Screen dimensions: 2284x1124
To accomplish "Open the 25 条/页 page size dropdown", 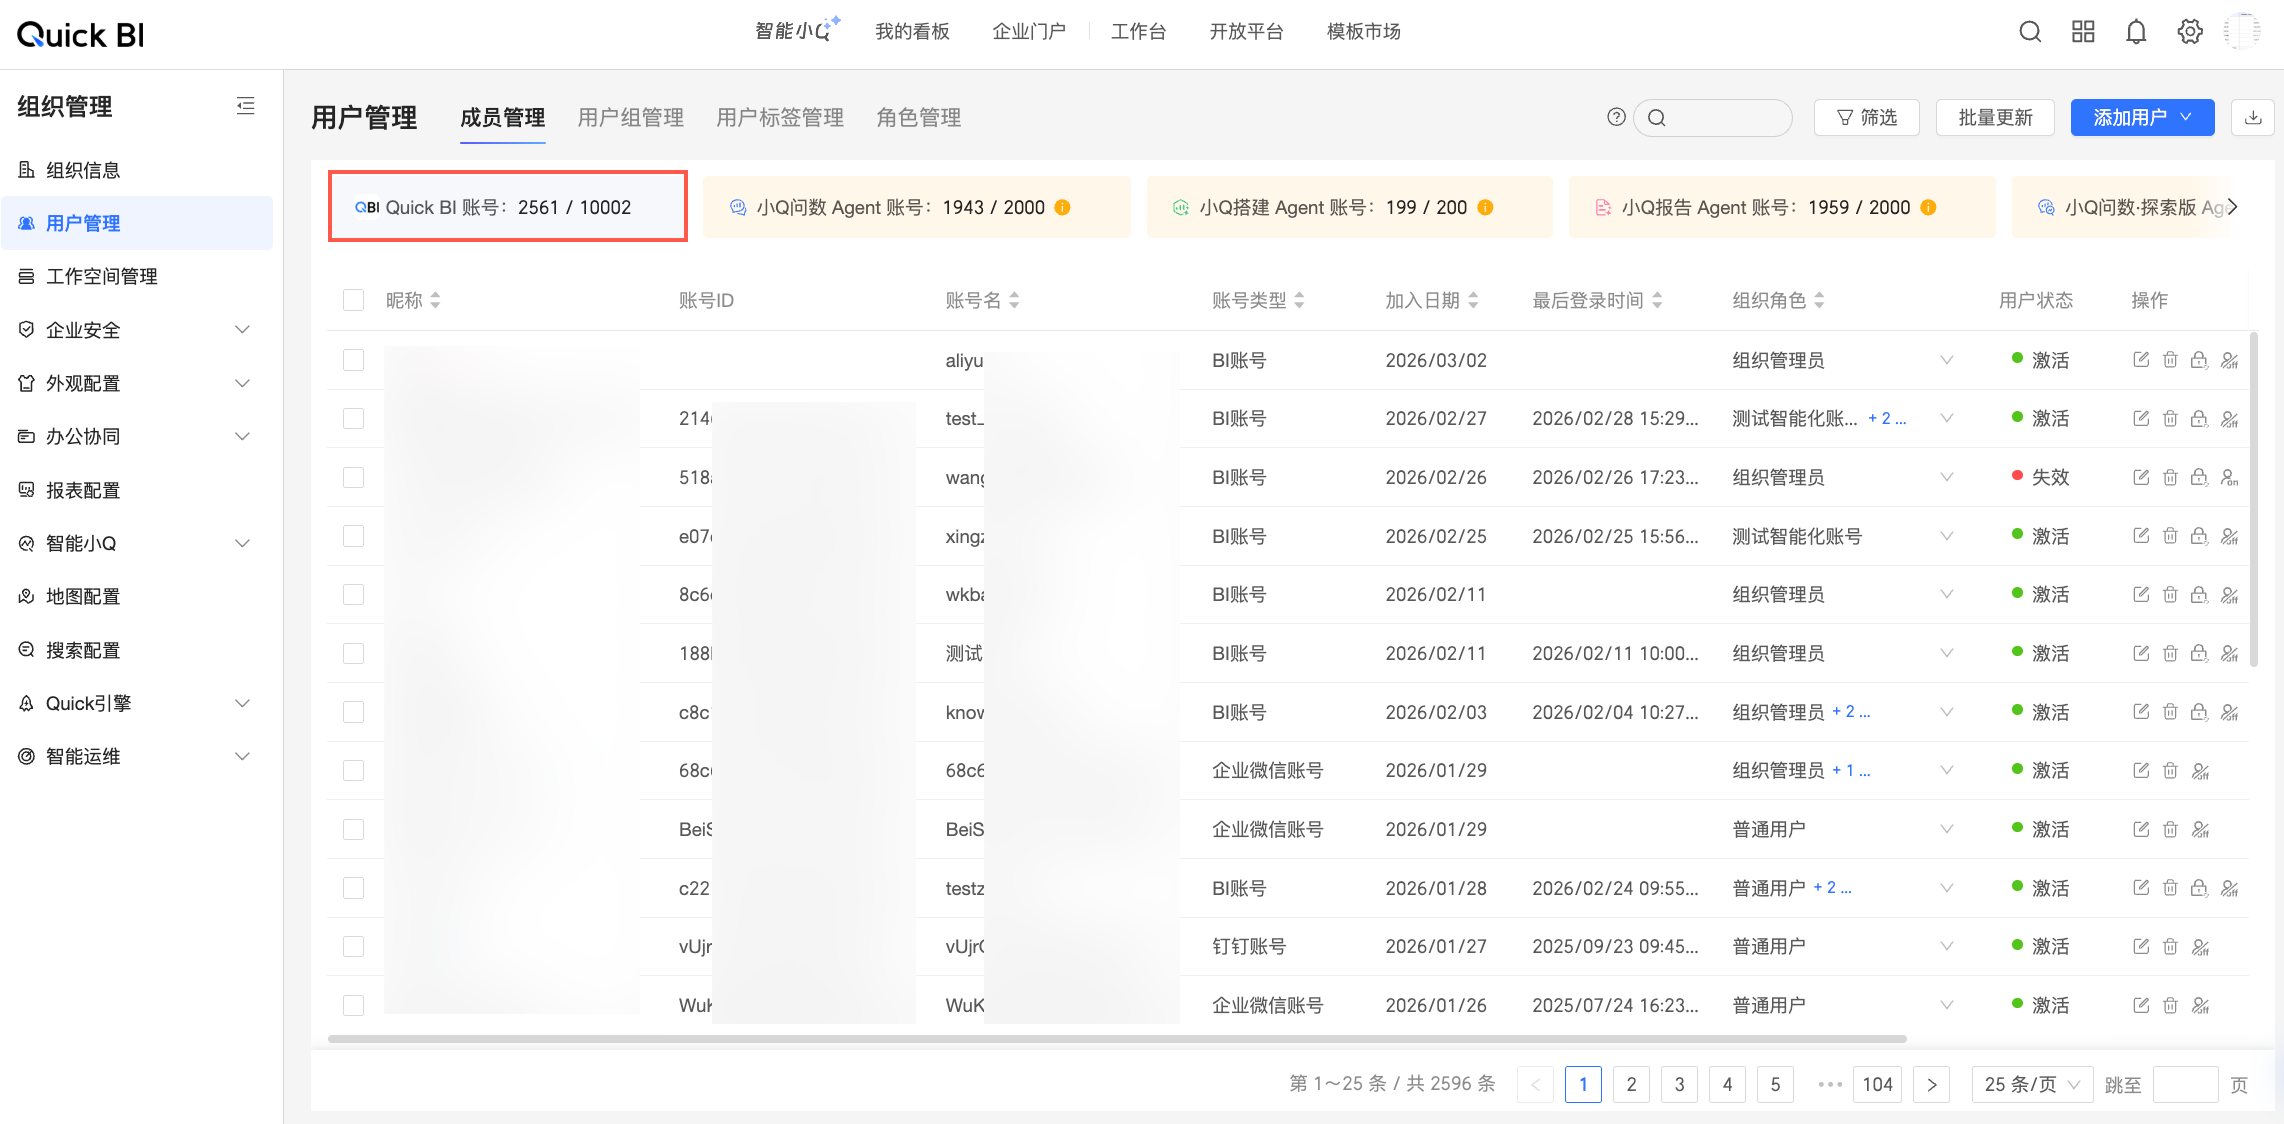I will (x=2031, y=1084).
